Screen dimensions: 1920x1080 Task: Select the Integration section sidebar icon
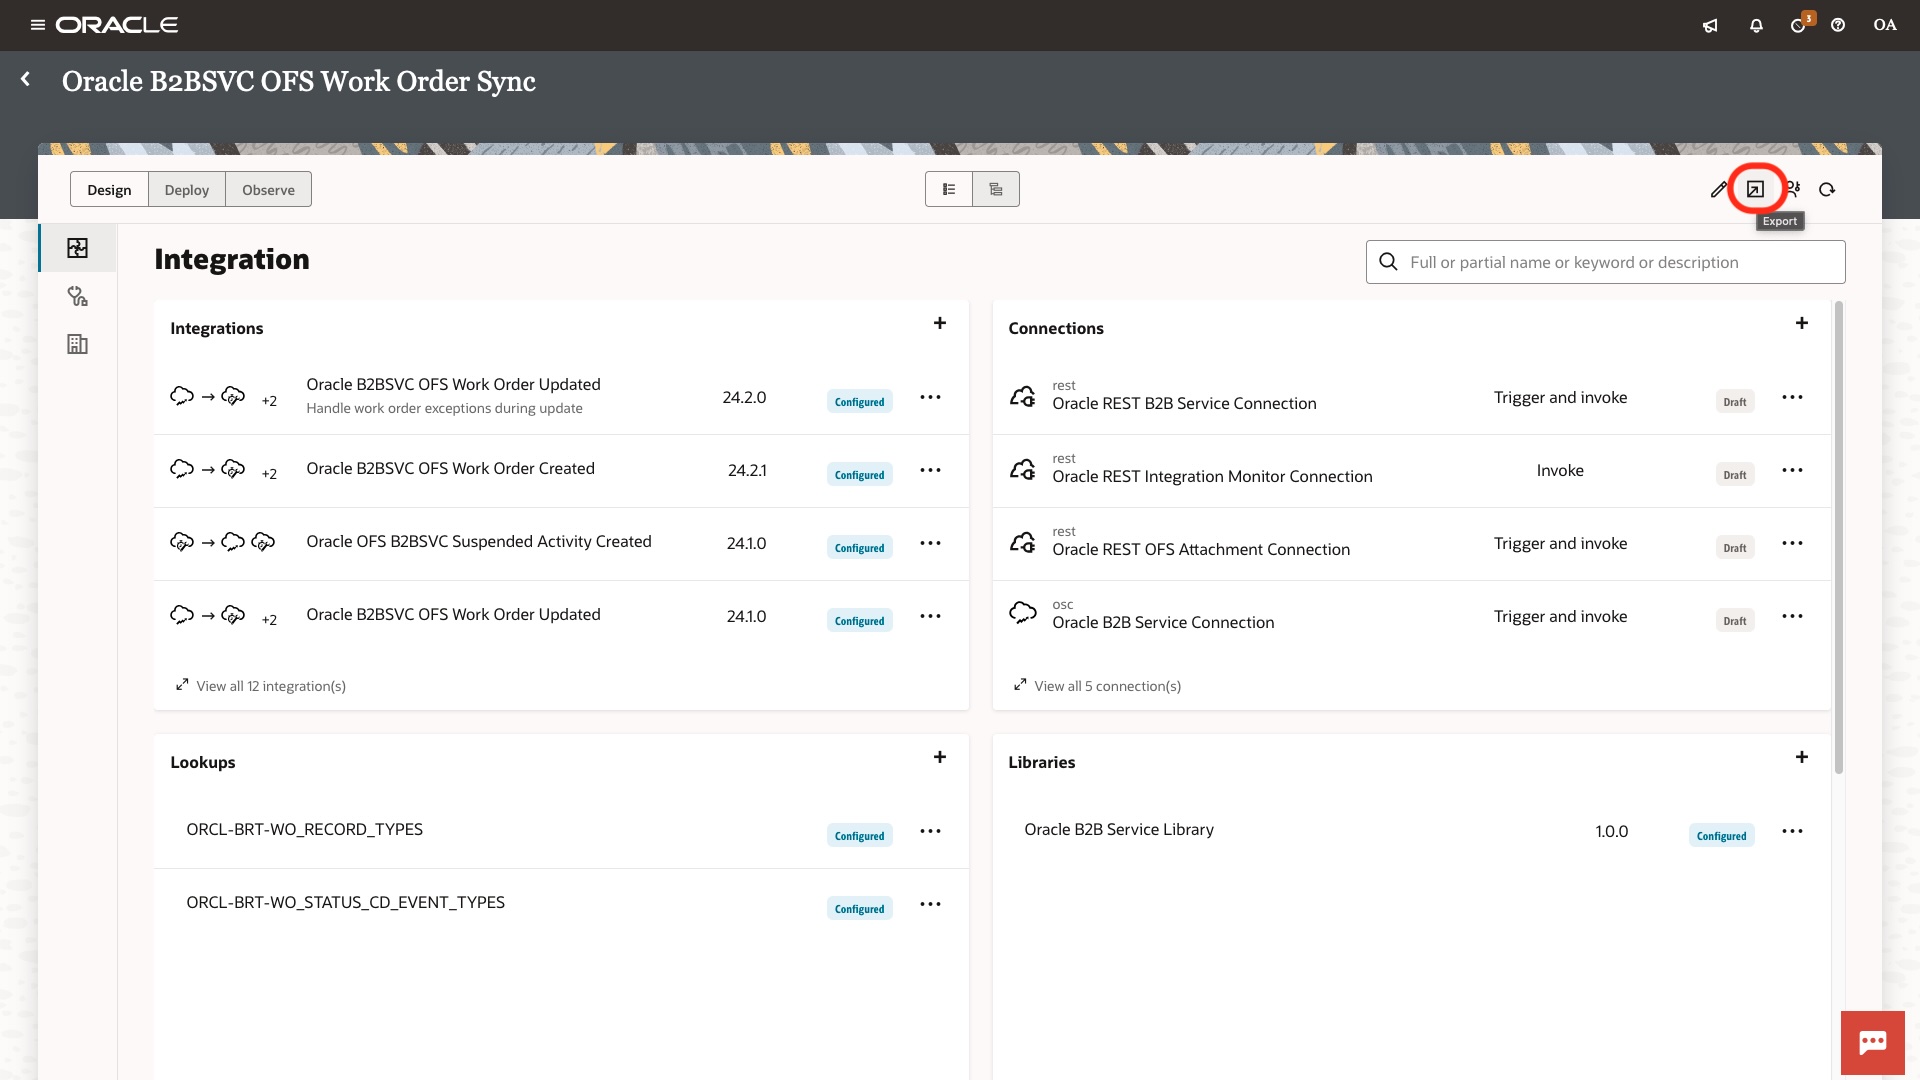[x=77, y=248]
